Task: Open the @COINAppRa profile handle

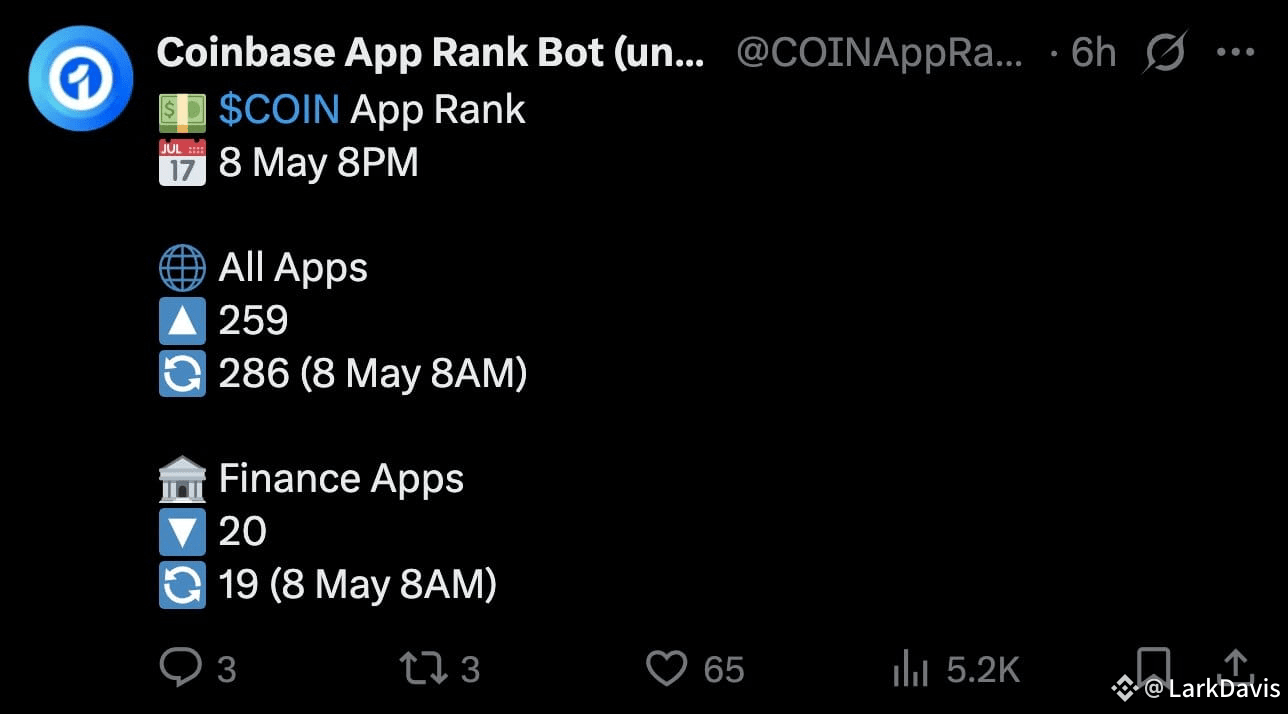Action: 878,53
